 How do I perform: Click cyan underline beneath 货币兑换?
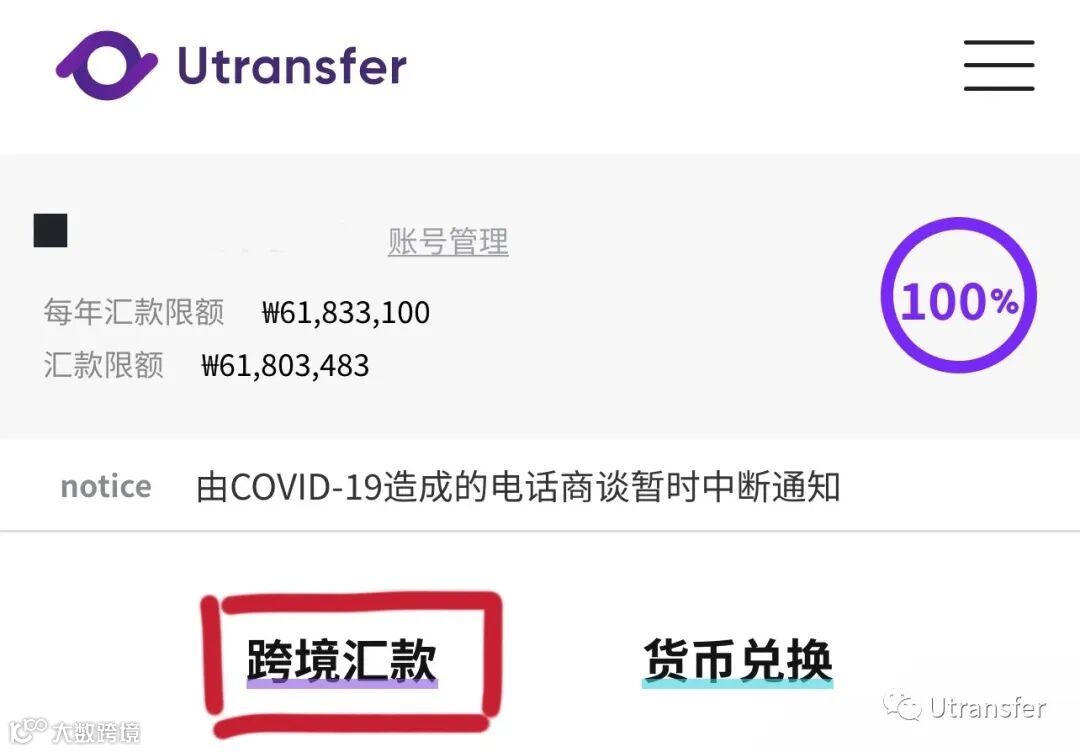click(738, 684)
